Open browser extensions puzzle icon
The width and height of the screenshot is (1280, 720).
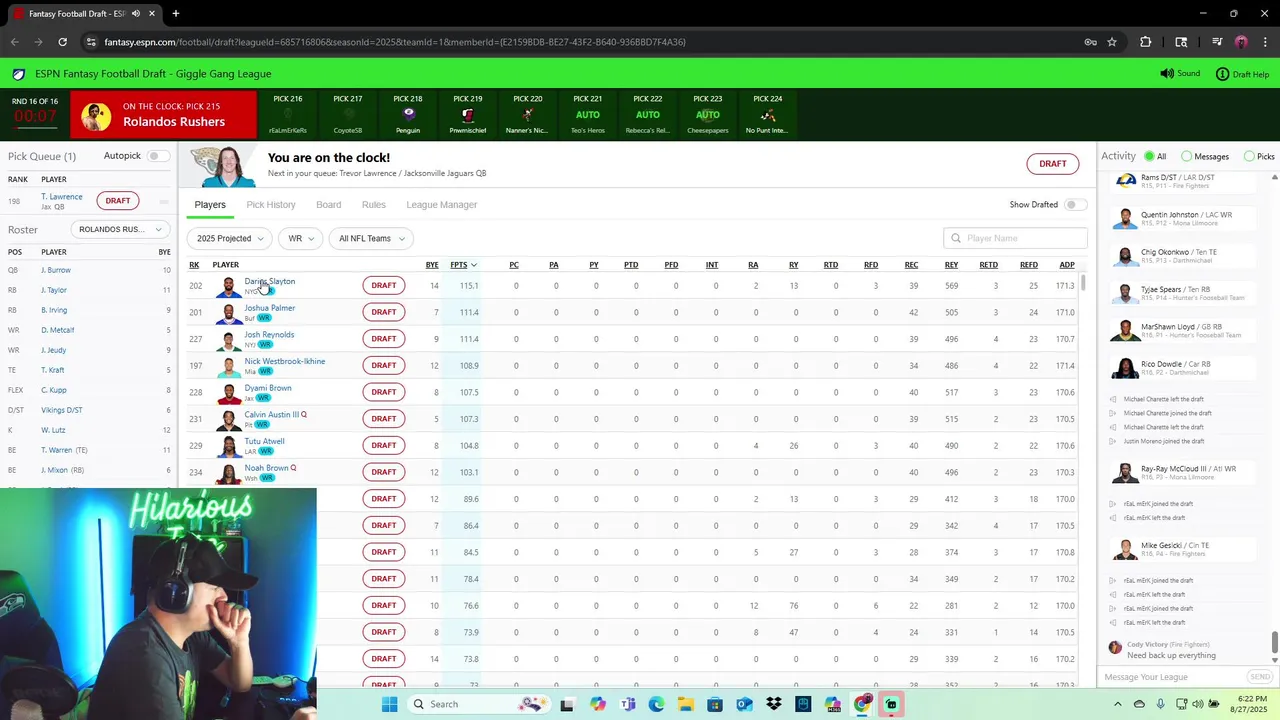tap(1146, 42)
